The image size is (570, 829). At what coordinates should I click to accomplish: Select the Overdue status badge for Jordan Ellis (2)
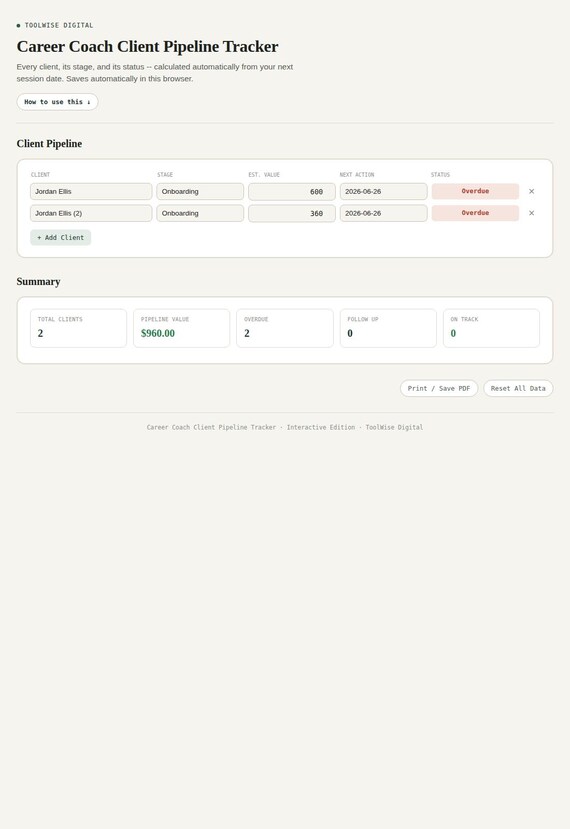pos(475,213)
